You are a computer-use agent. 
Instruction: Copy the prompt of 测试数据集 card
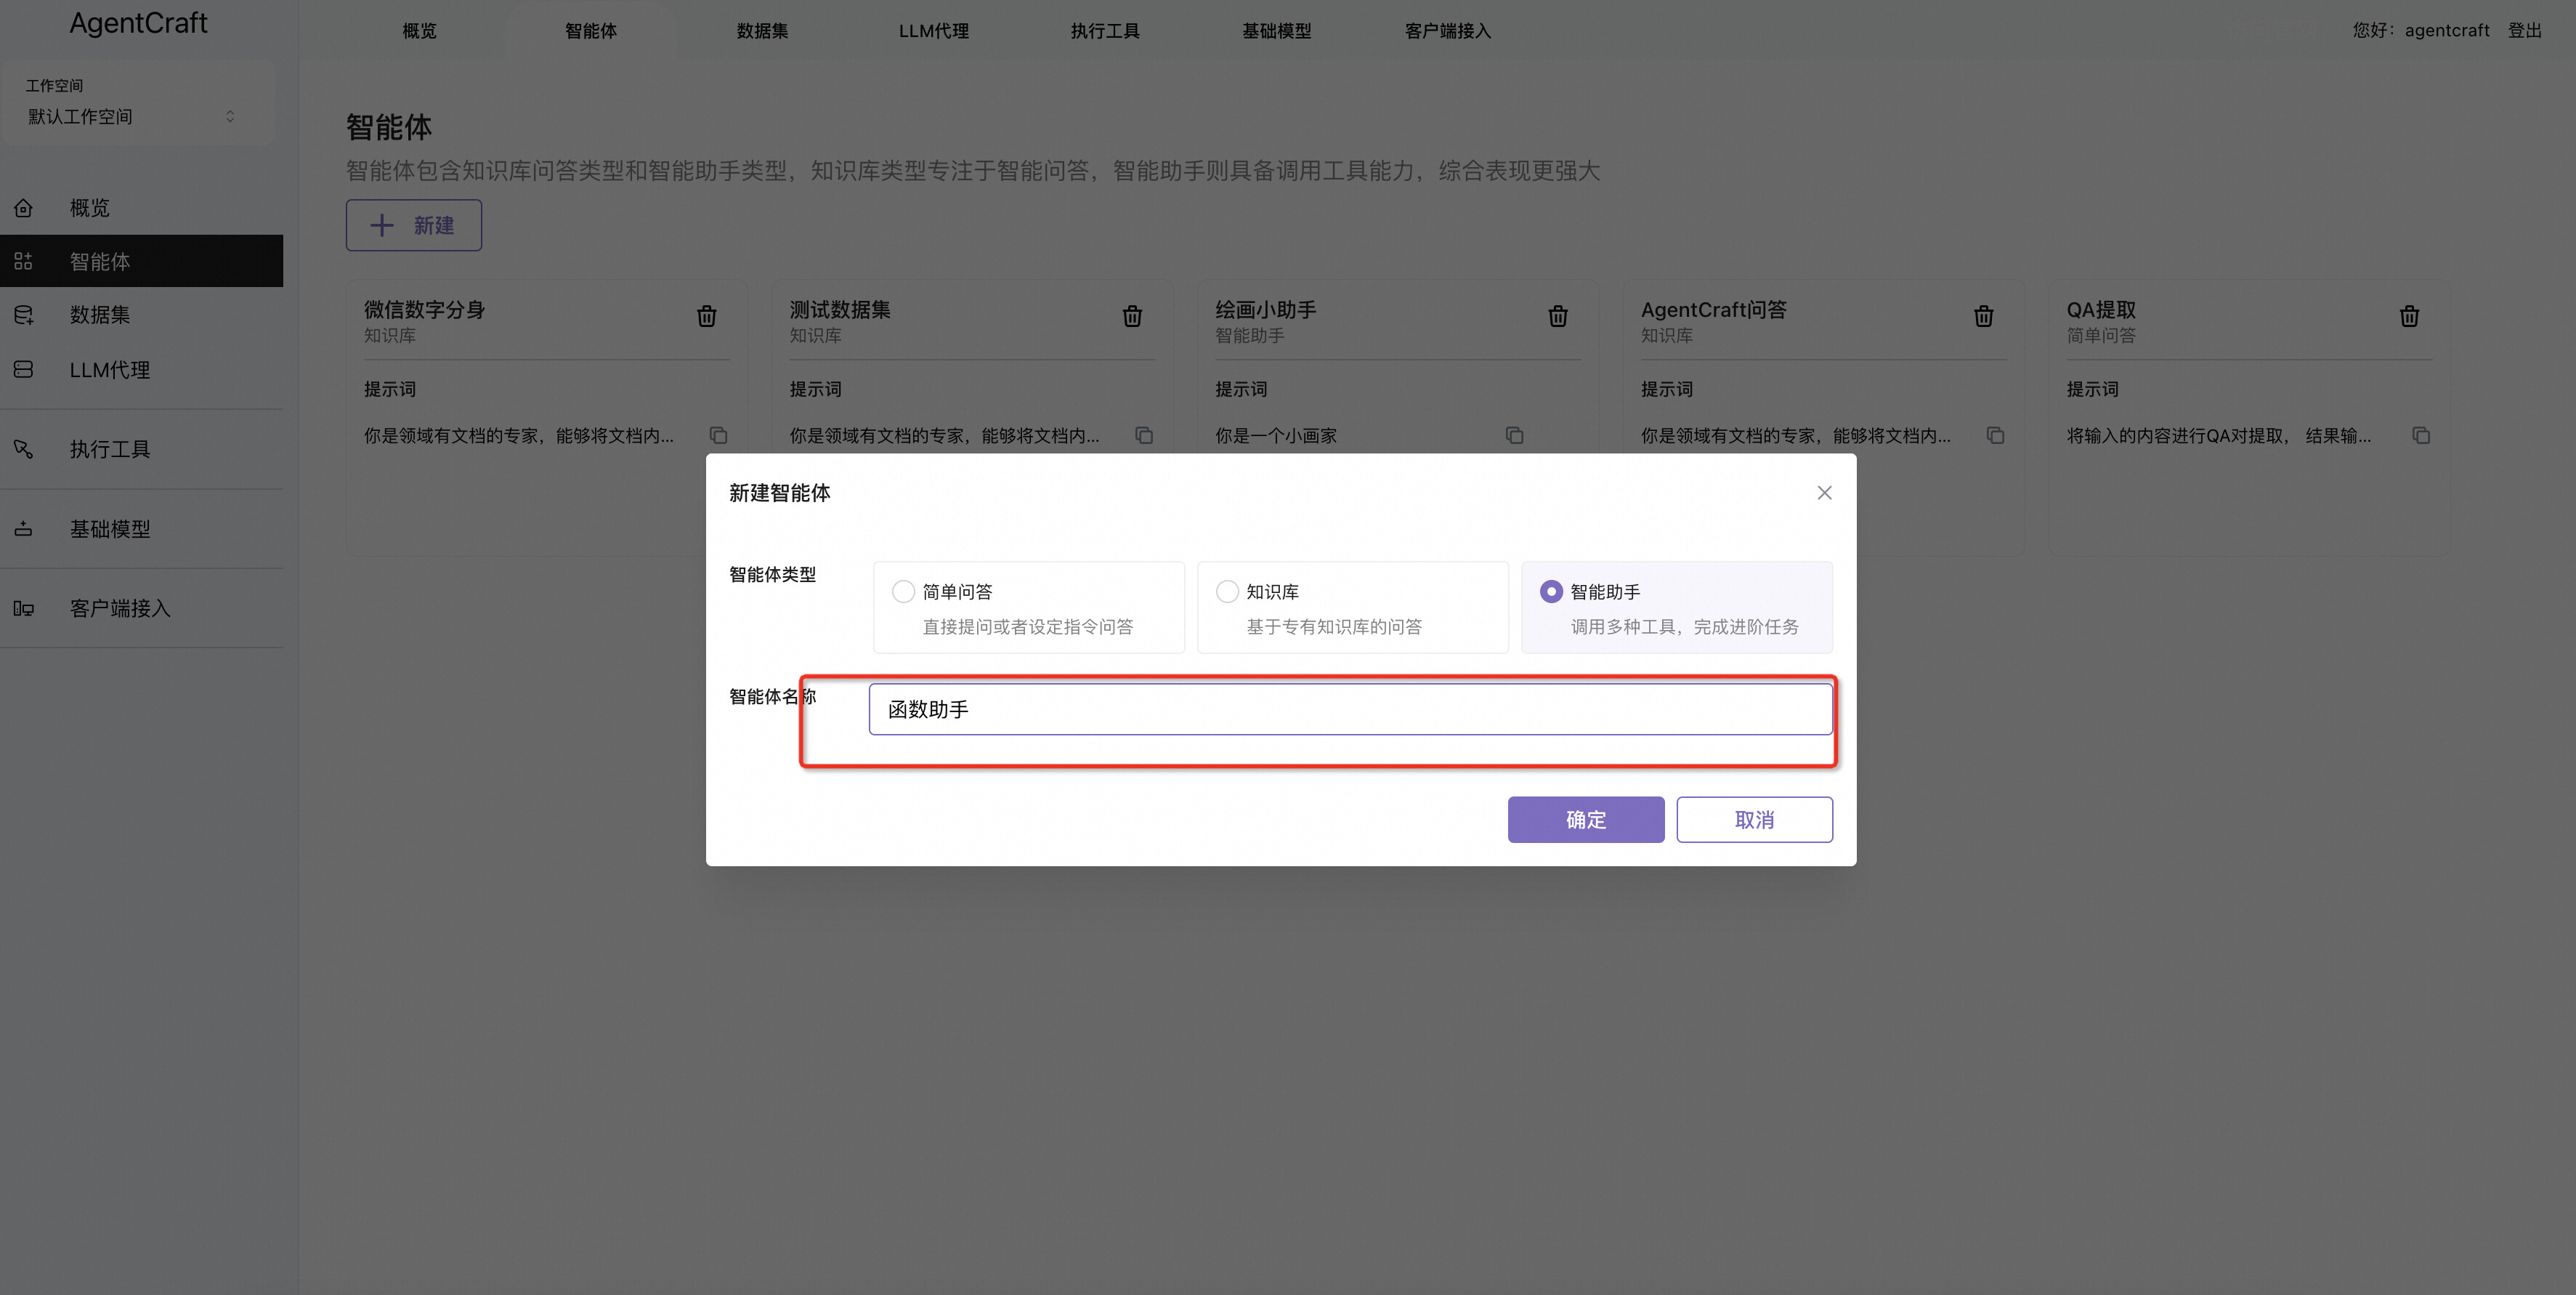click(x=1144, y=435)
